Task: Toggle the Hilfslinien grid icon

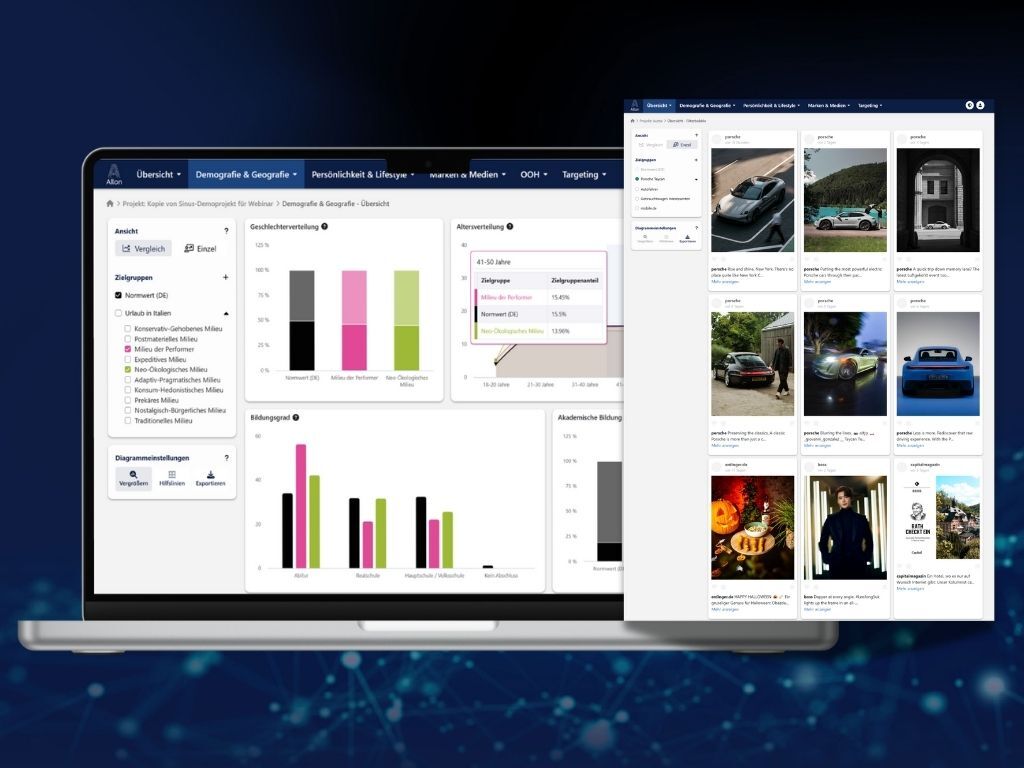Action: [172, 475]
